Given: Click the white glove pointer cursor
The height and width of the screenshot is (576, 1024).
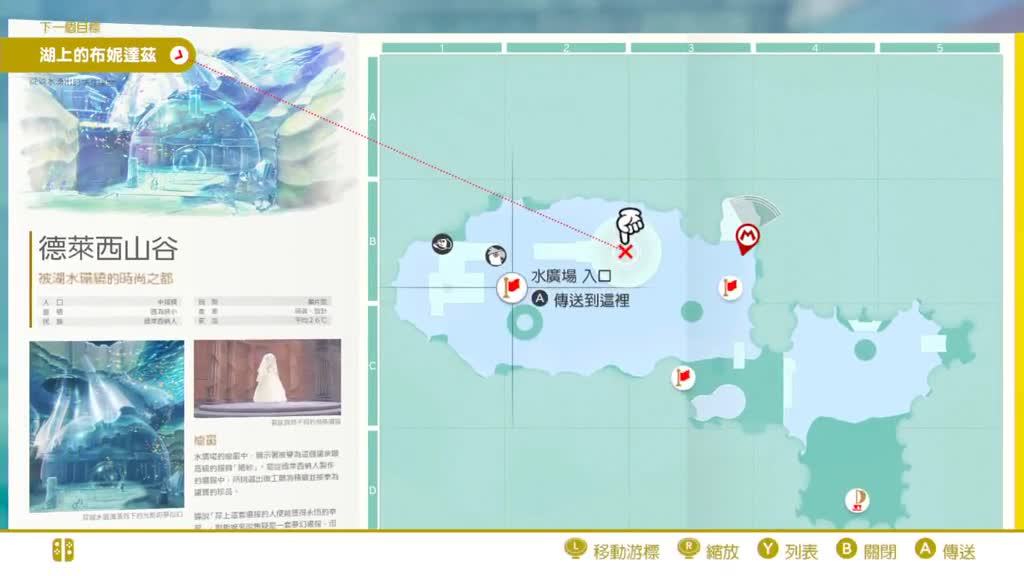Looking at the screenshot, I should pyautogui.click(x=630, y=225).
